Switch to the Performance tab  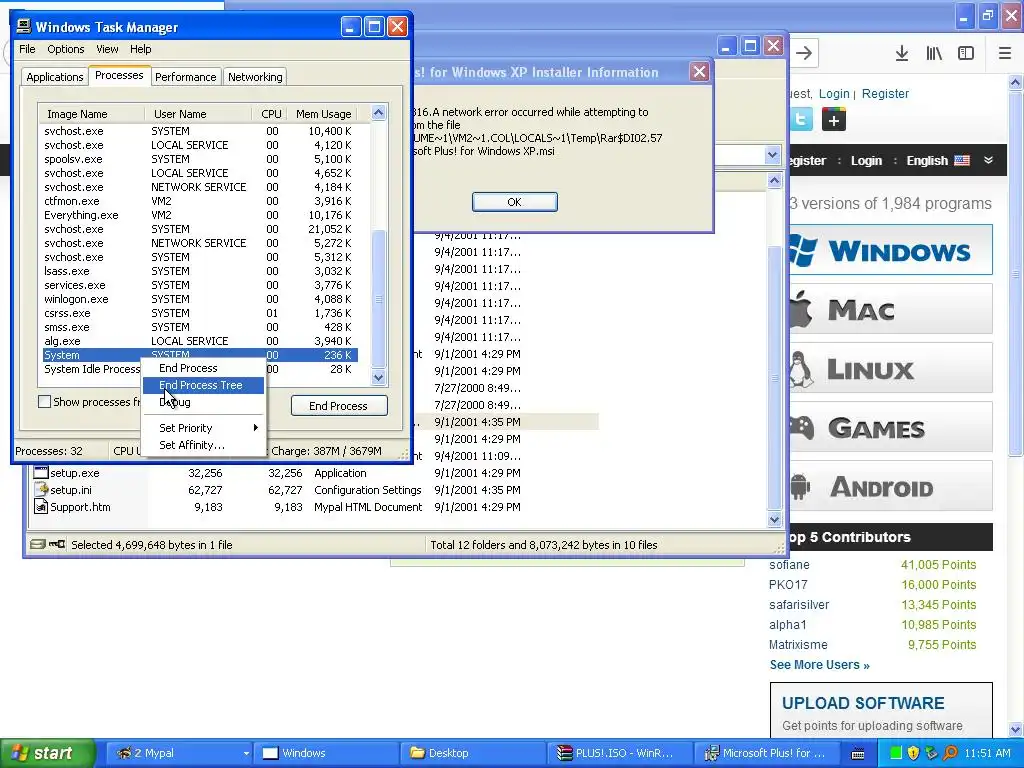pyautogui.click(x=185, y=76)
